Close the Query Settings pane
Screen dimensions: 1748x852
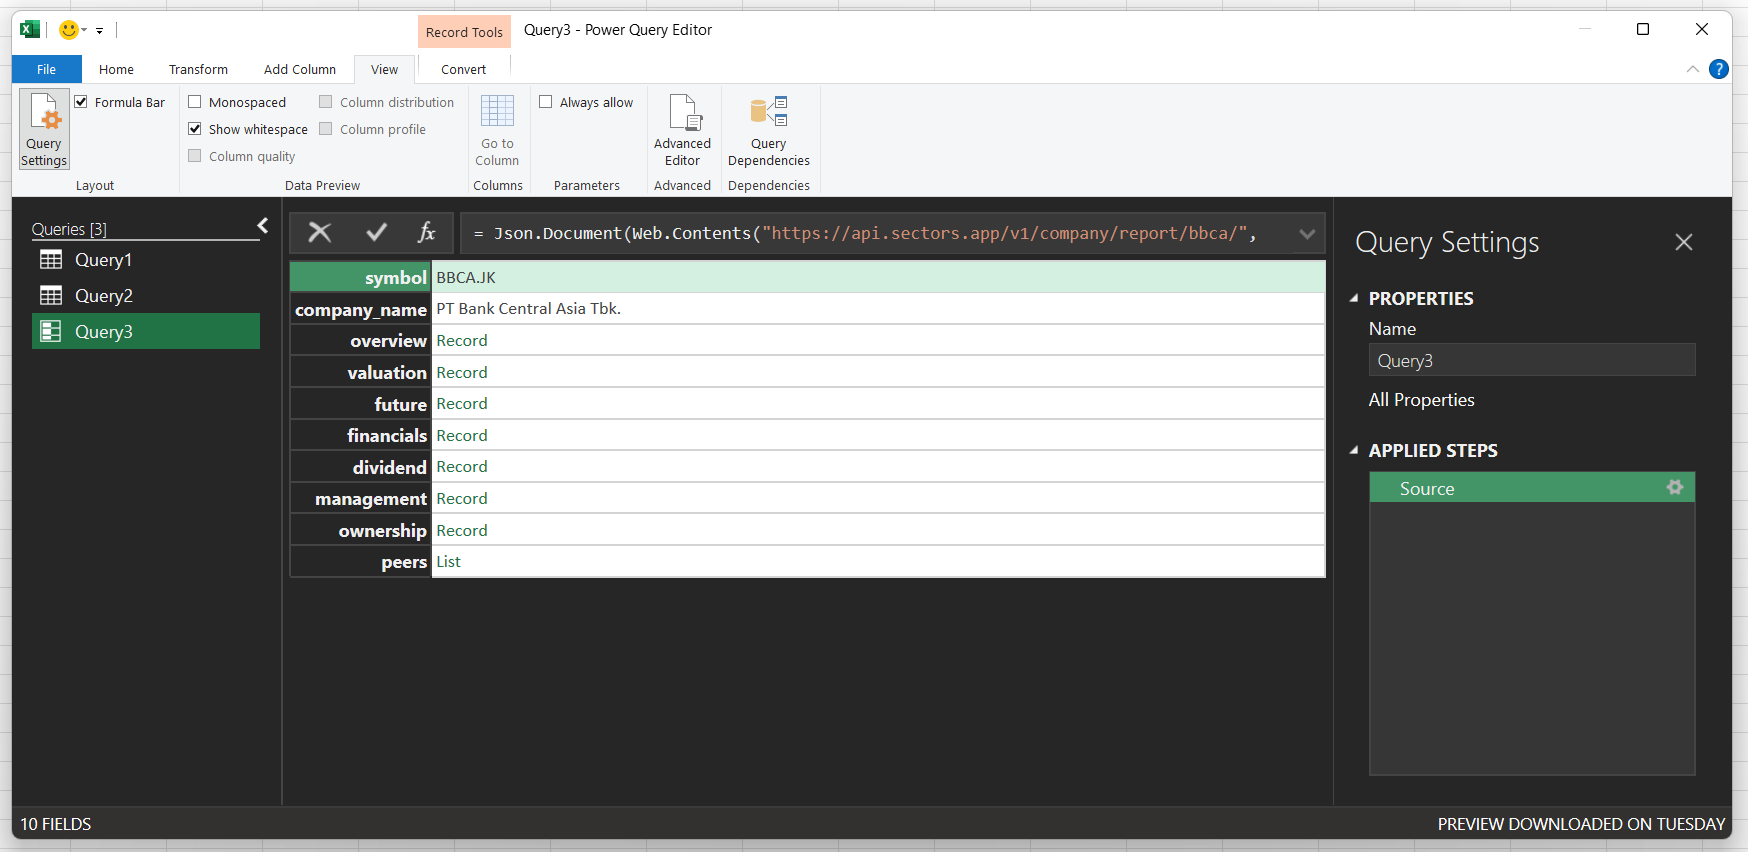pos(1684,242)
